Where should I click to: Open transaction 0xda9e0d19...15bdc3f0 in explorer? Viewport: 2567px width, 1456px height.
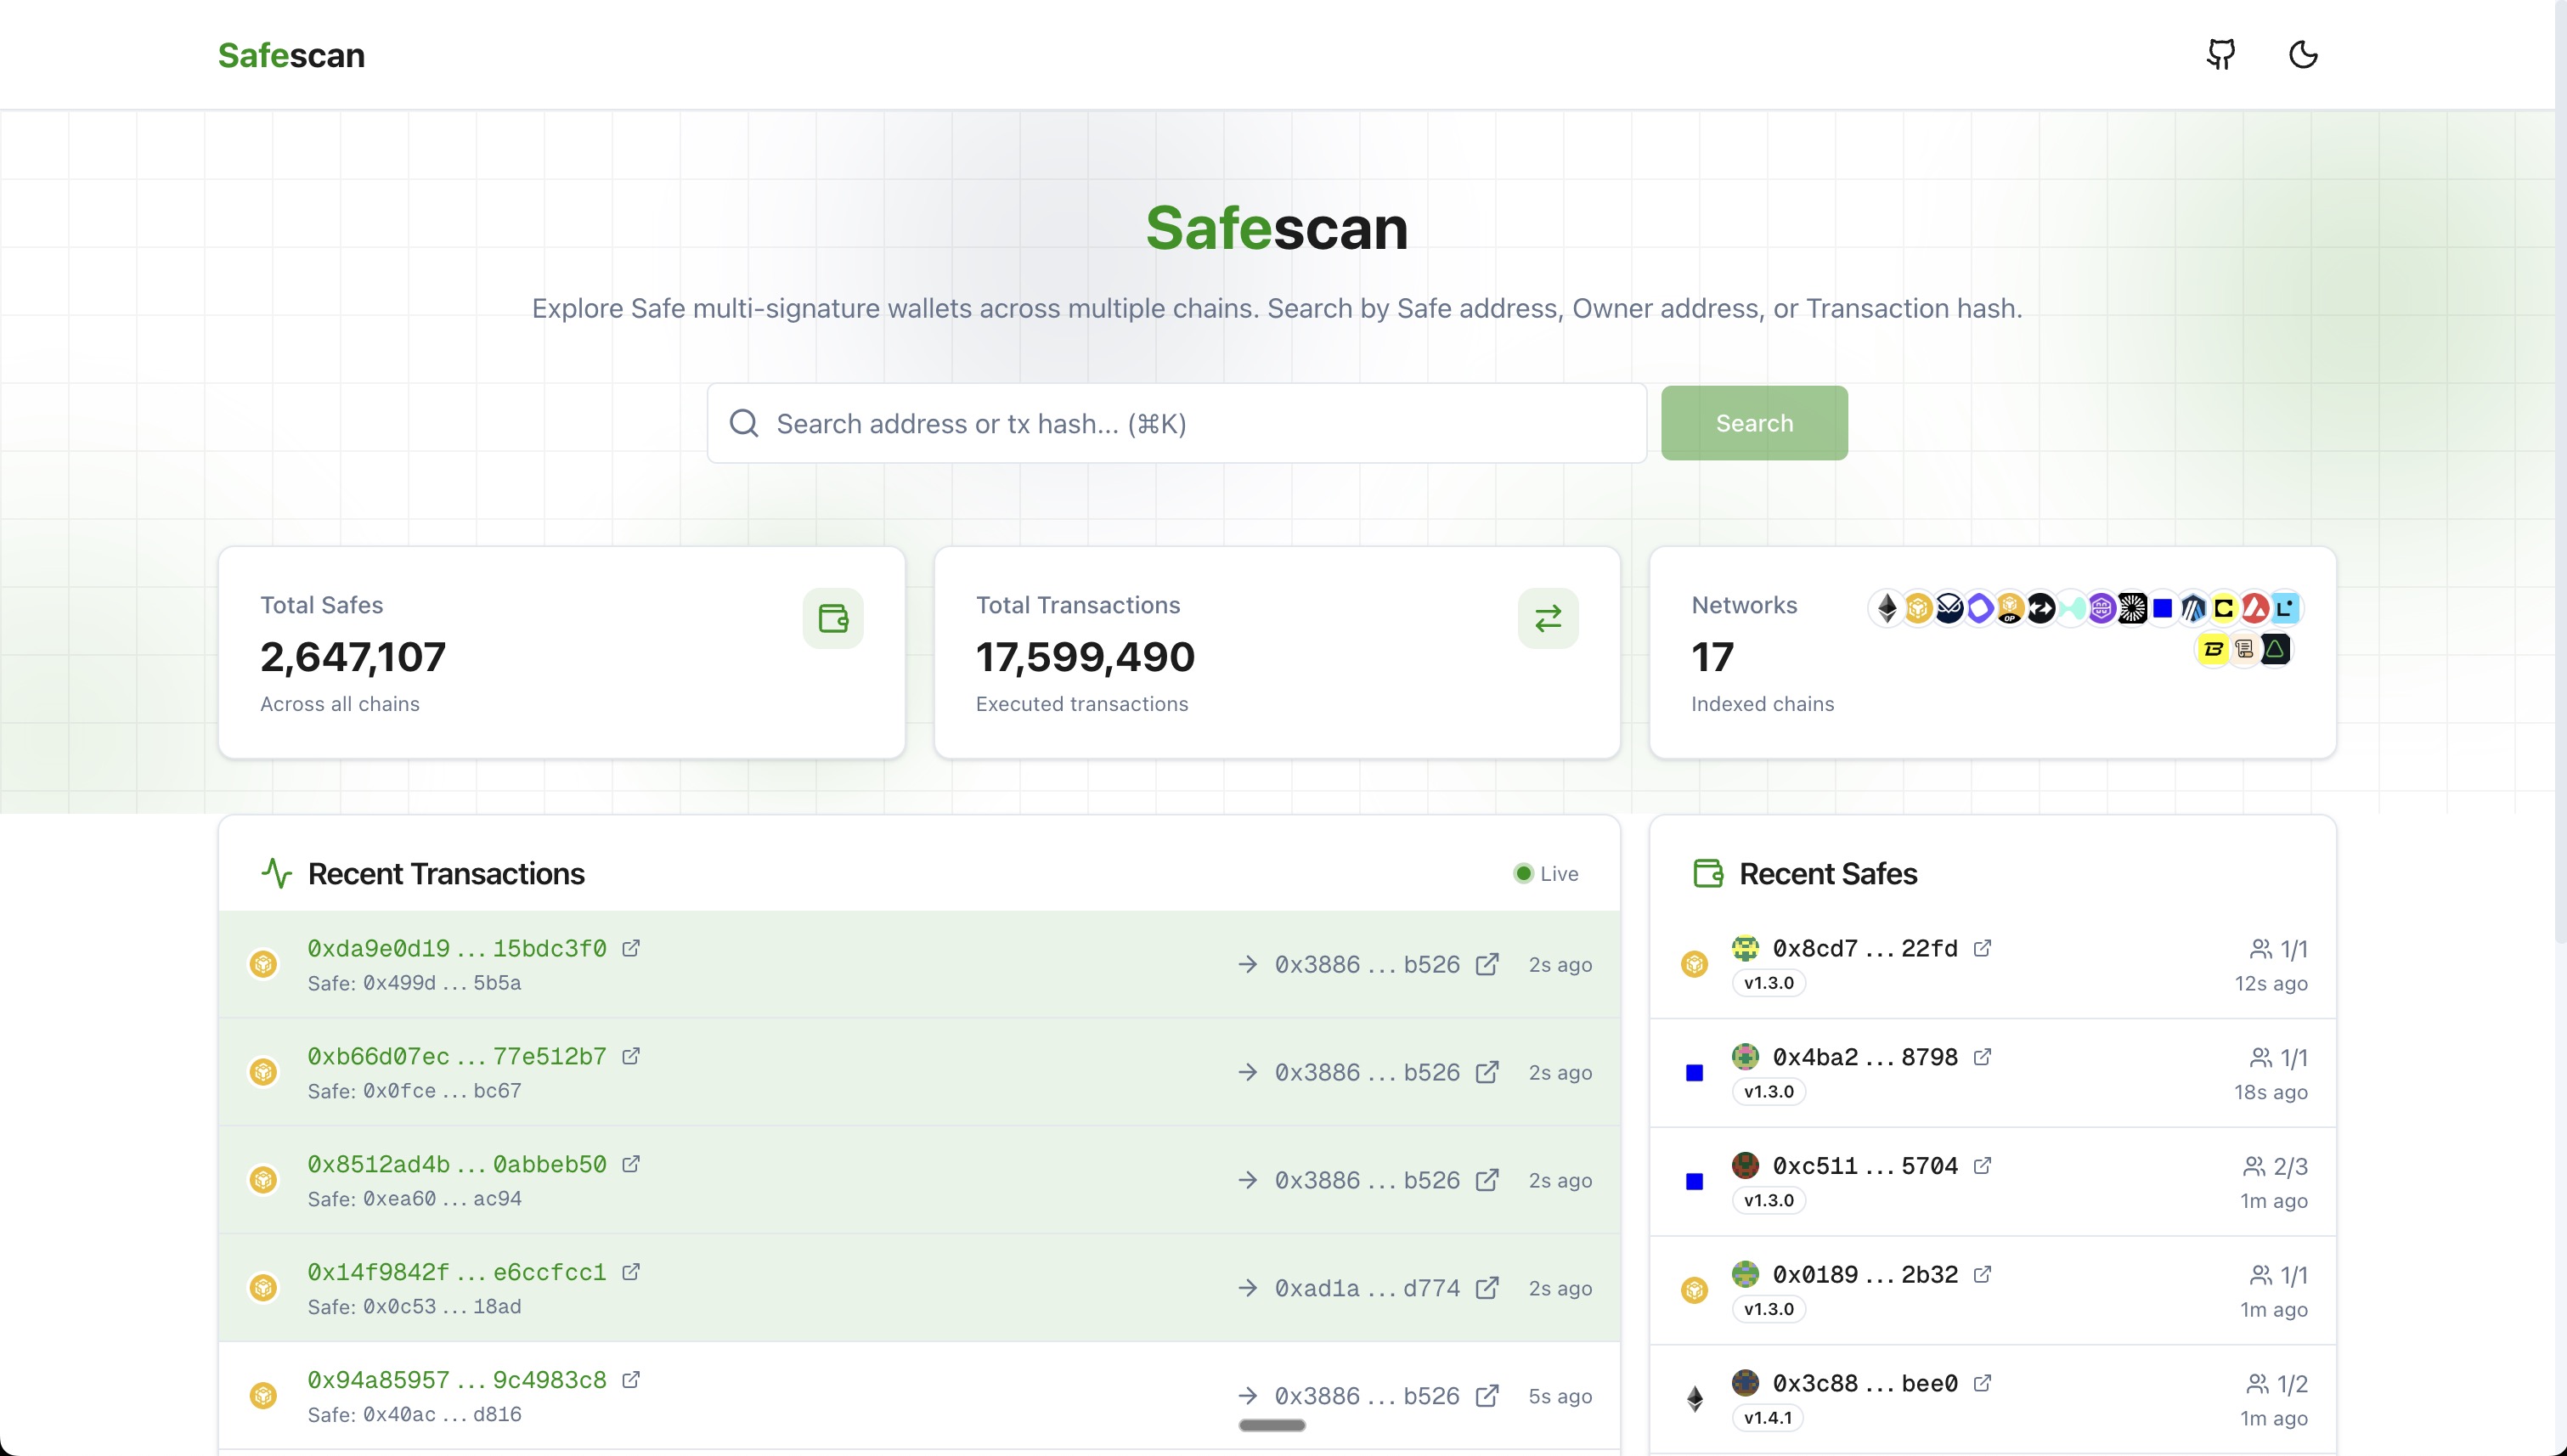click(632, 947)
